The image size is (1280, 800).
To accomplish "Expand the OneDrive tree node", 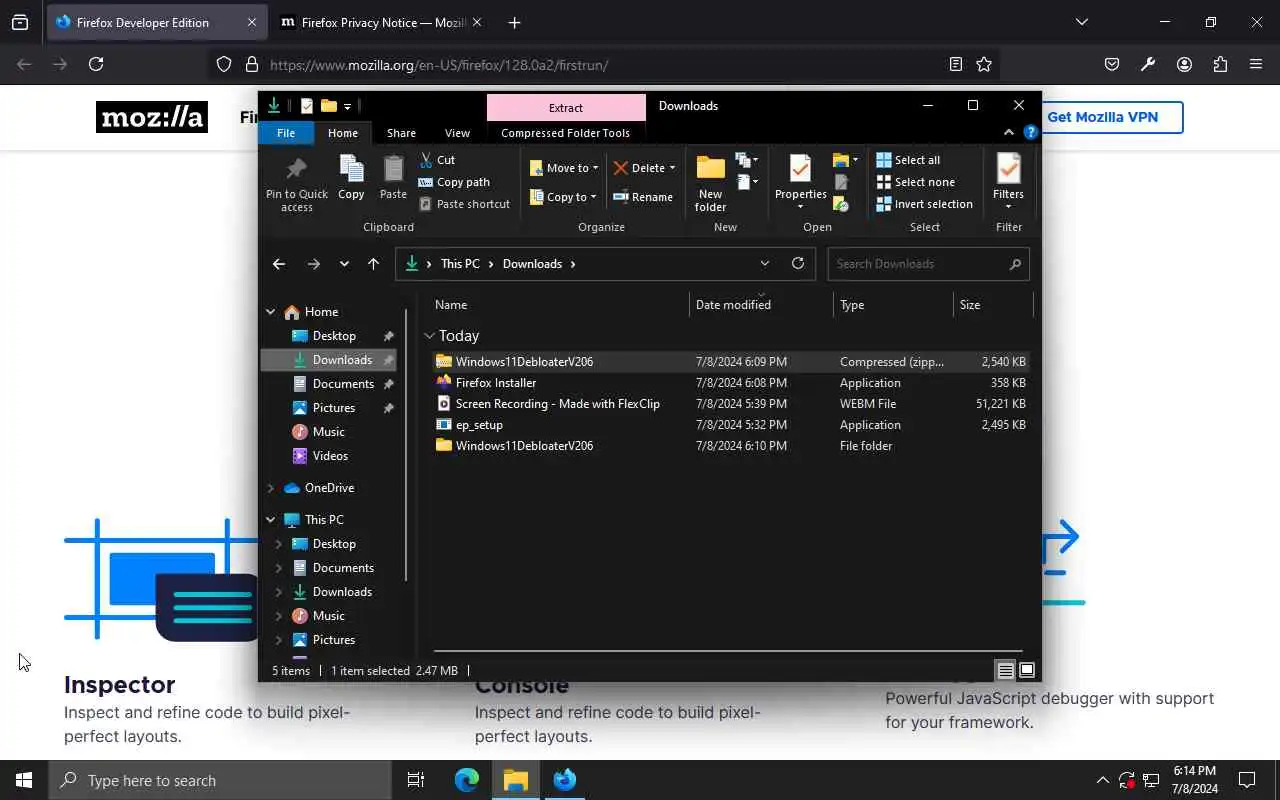I will click(x=270, y=488).
